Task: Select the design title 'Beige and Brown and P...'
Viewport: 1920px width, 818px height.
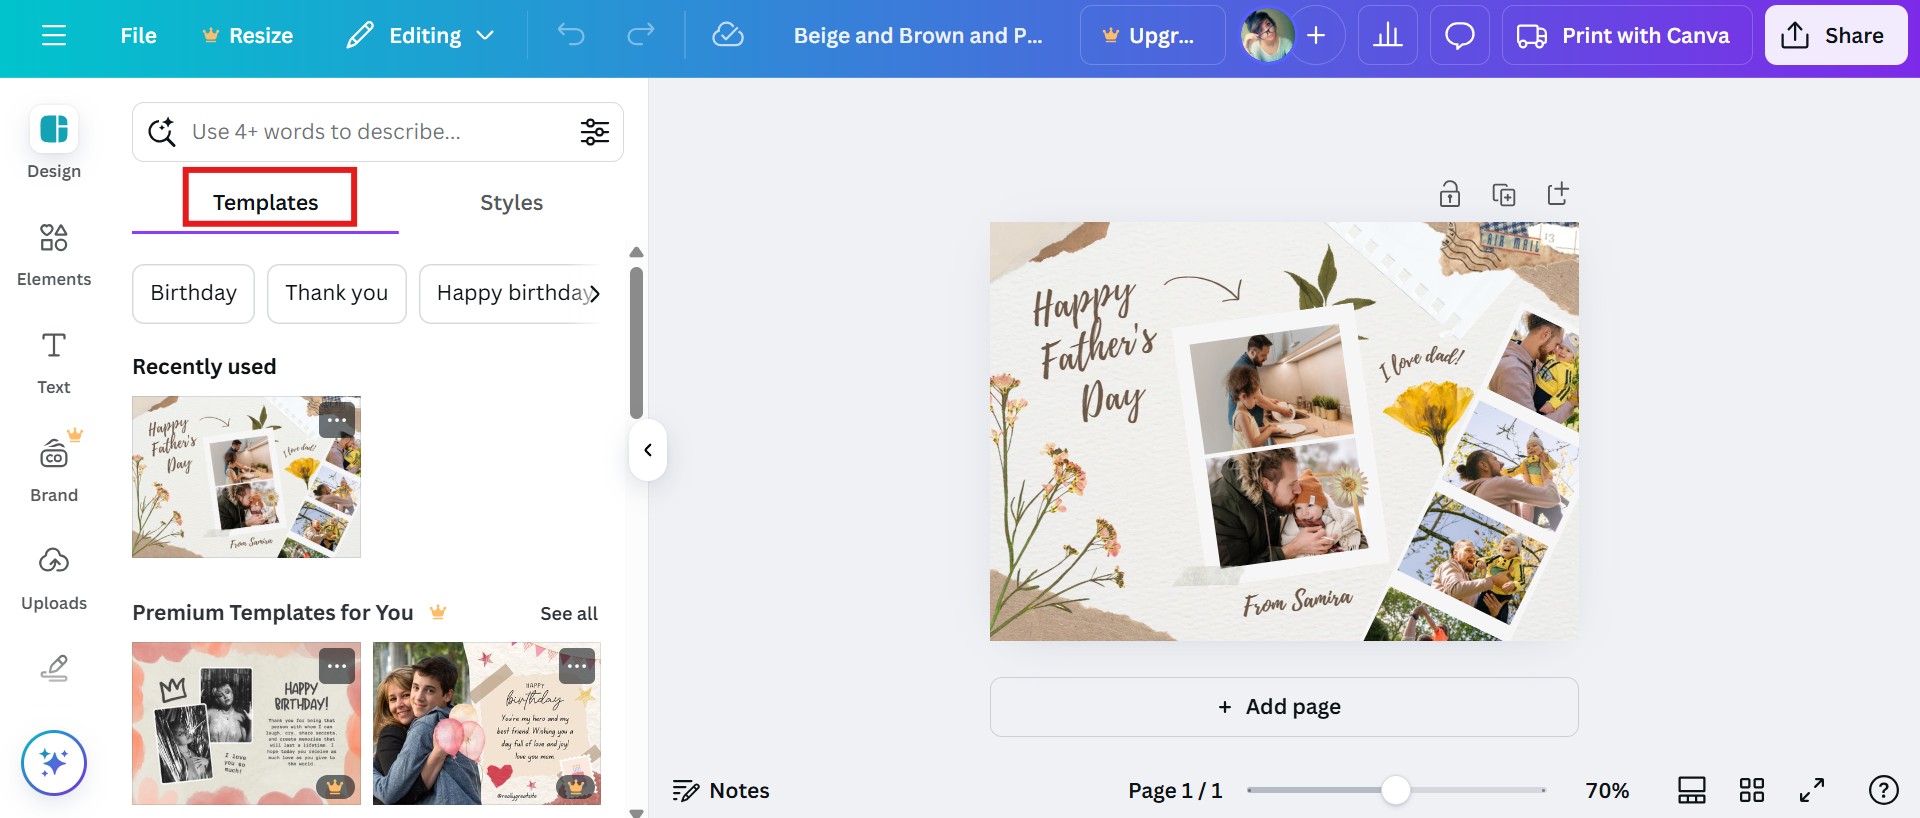Action: (918, 36)
